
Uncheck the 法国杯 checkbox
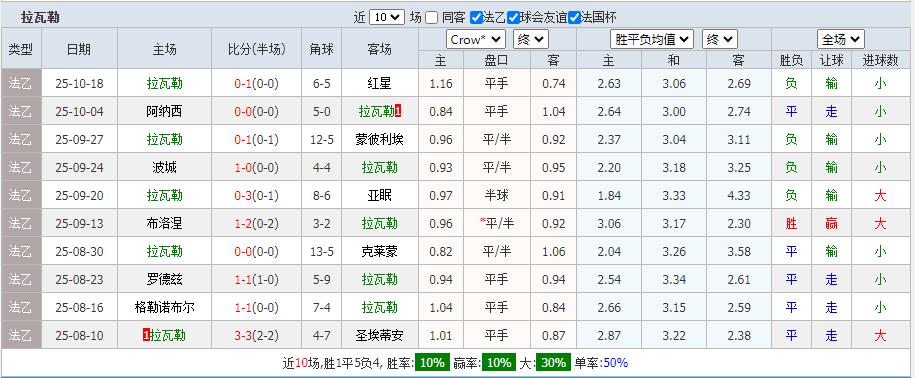(574, 18)
